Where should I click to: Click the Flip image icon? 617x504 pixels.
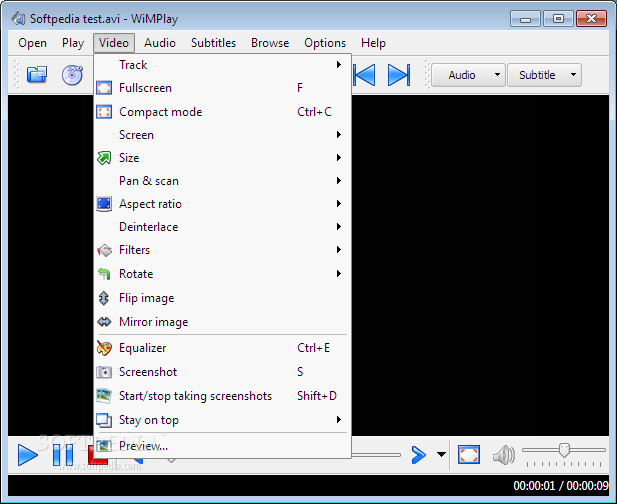104,298
